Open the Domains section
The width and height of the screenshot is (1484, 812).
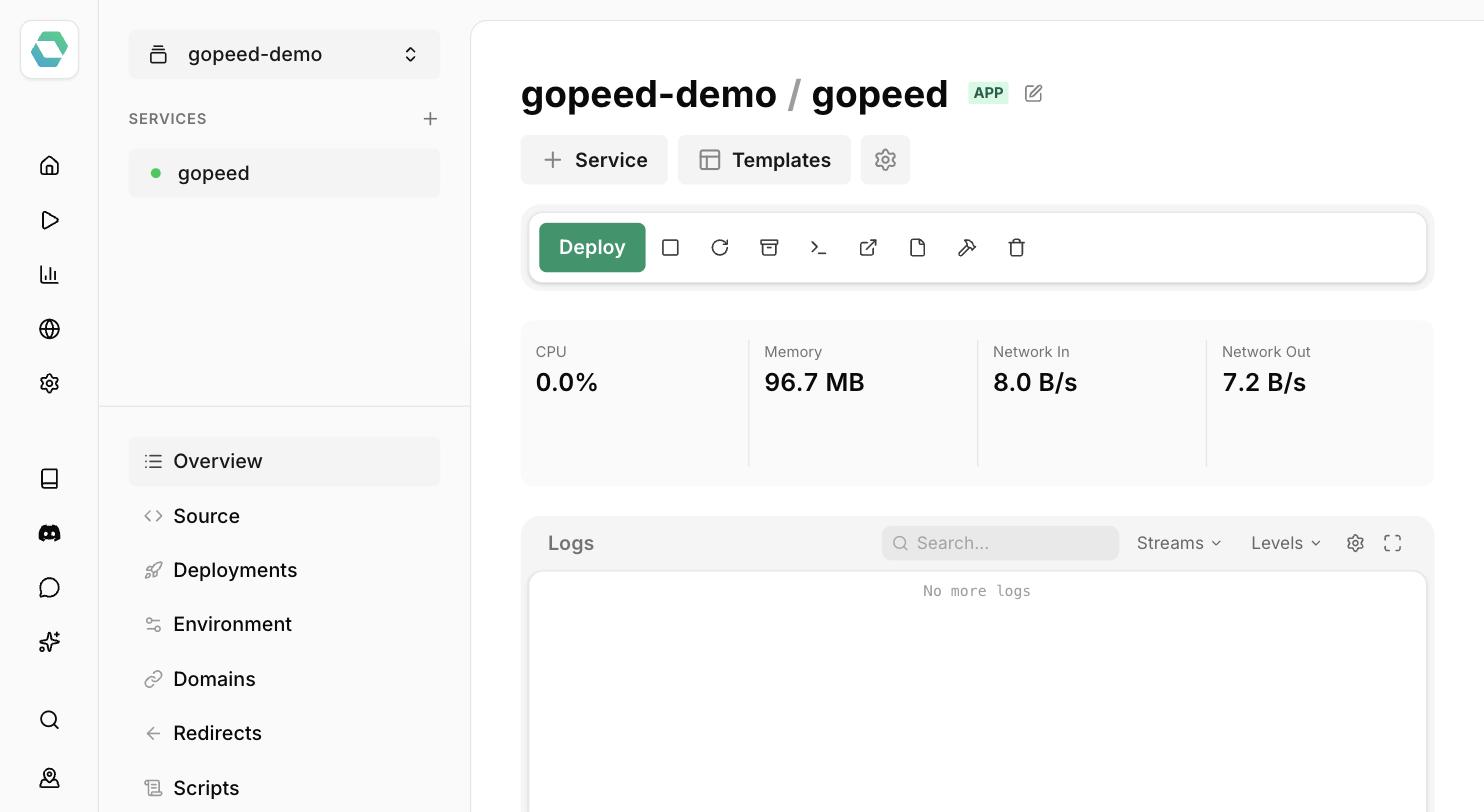pos(284,679)
